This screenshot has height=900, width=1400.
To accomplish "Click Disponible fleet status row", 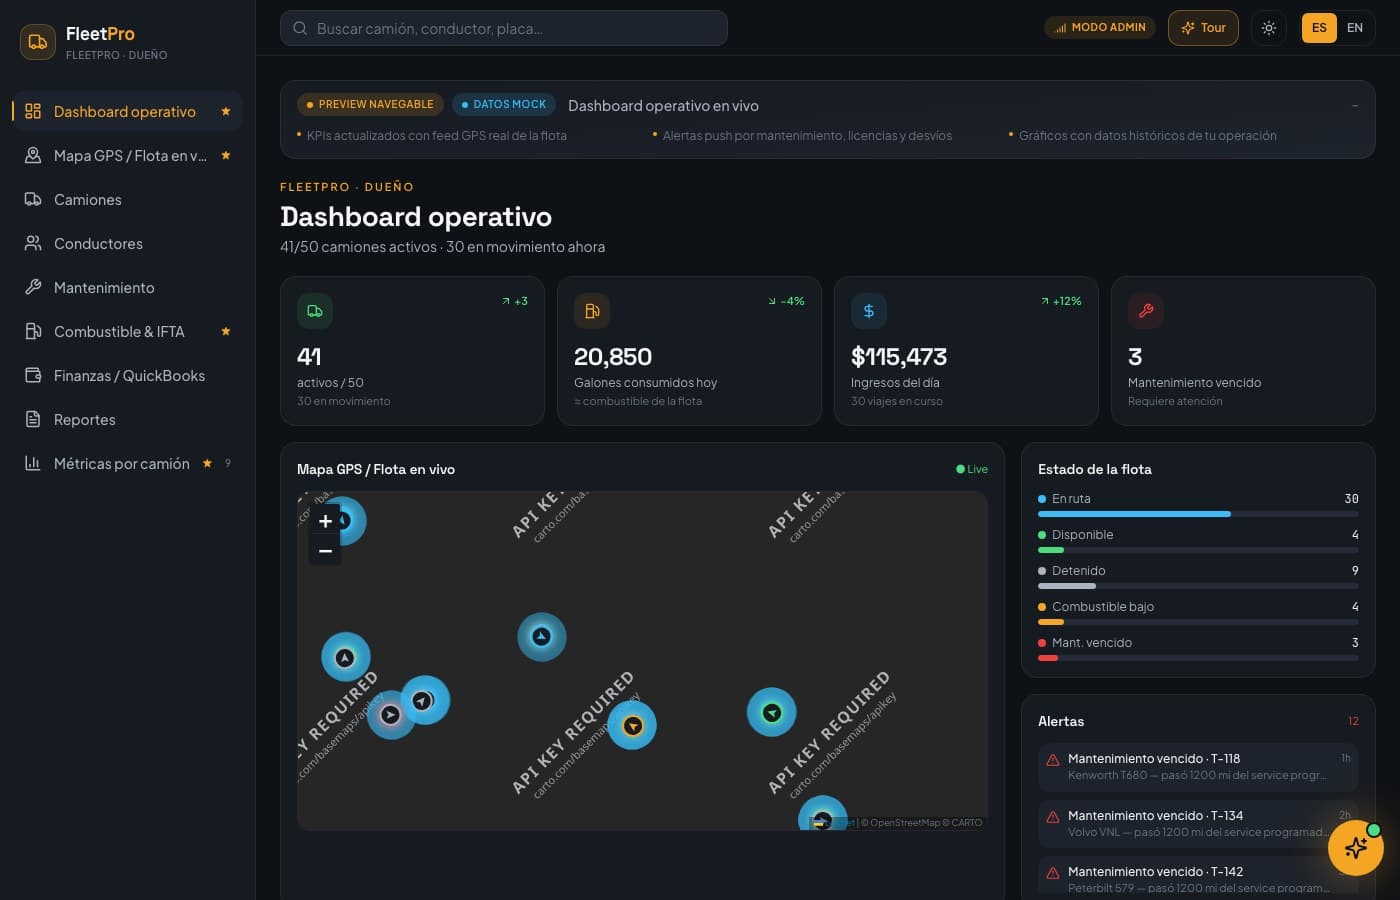I will coord(1198,540).
